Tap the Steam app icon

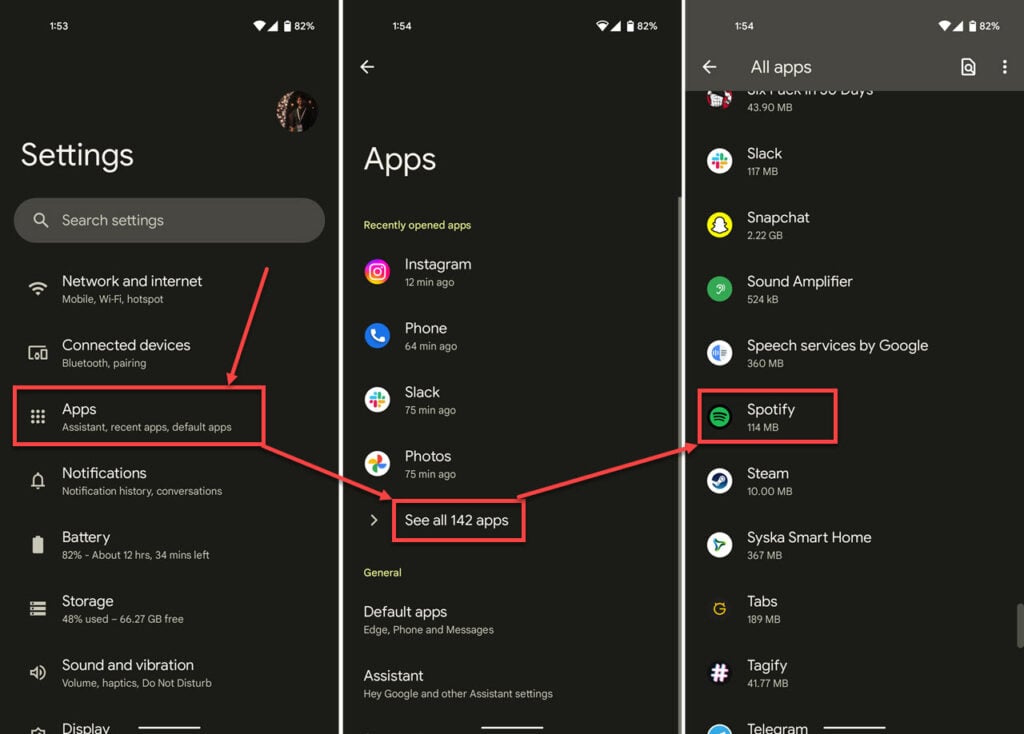point(720,481)
